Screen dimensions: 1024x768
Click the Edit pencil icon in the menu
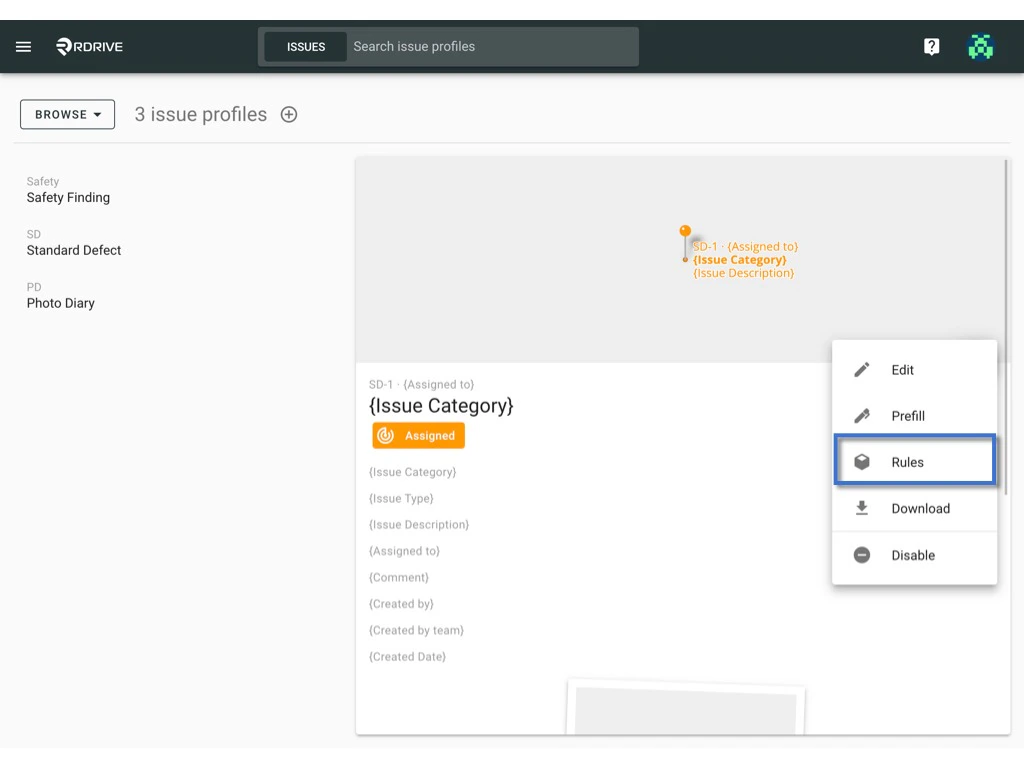(861, 369)
